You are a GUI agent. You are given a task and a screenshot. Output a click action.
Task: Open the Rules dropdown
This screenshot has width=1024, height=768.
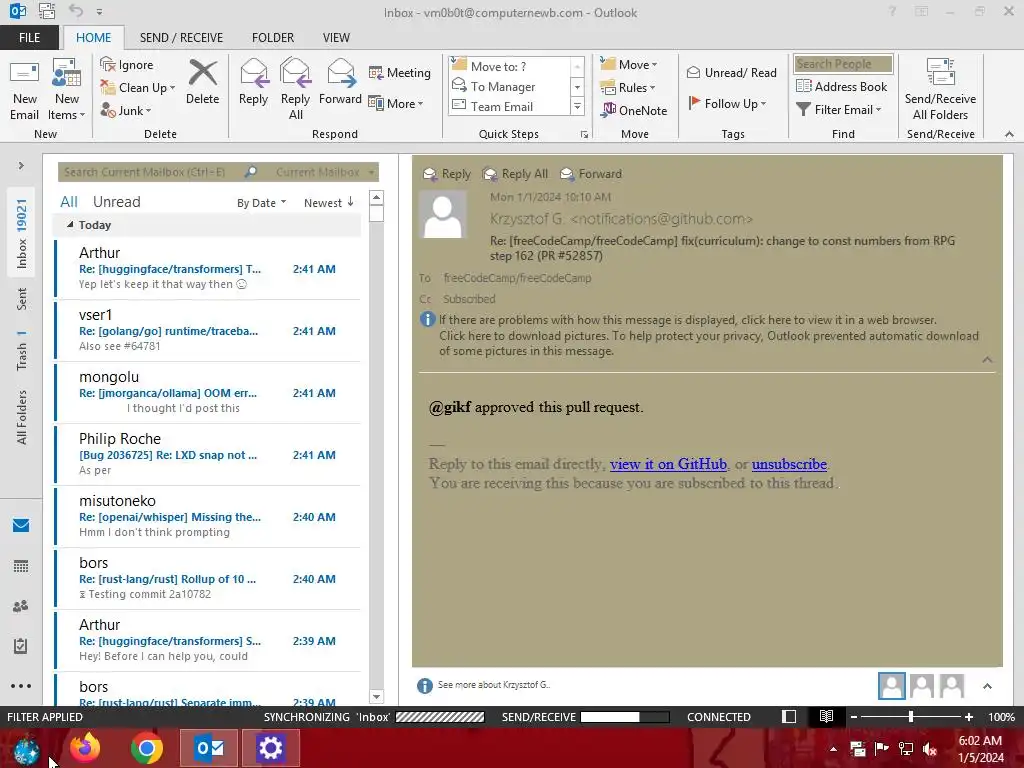tap(628, 88)
